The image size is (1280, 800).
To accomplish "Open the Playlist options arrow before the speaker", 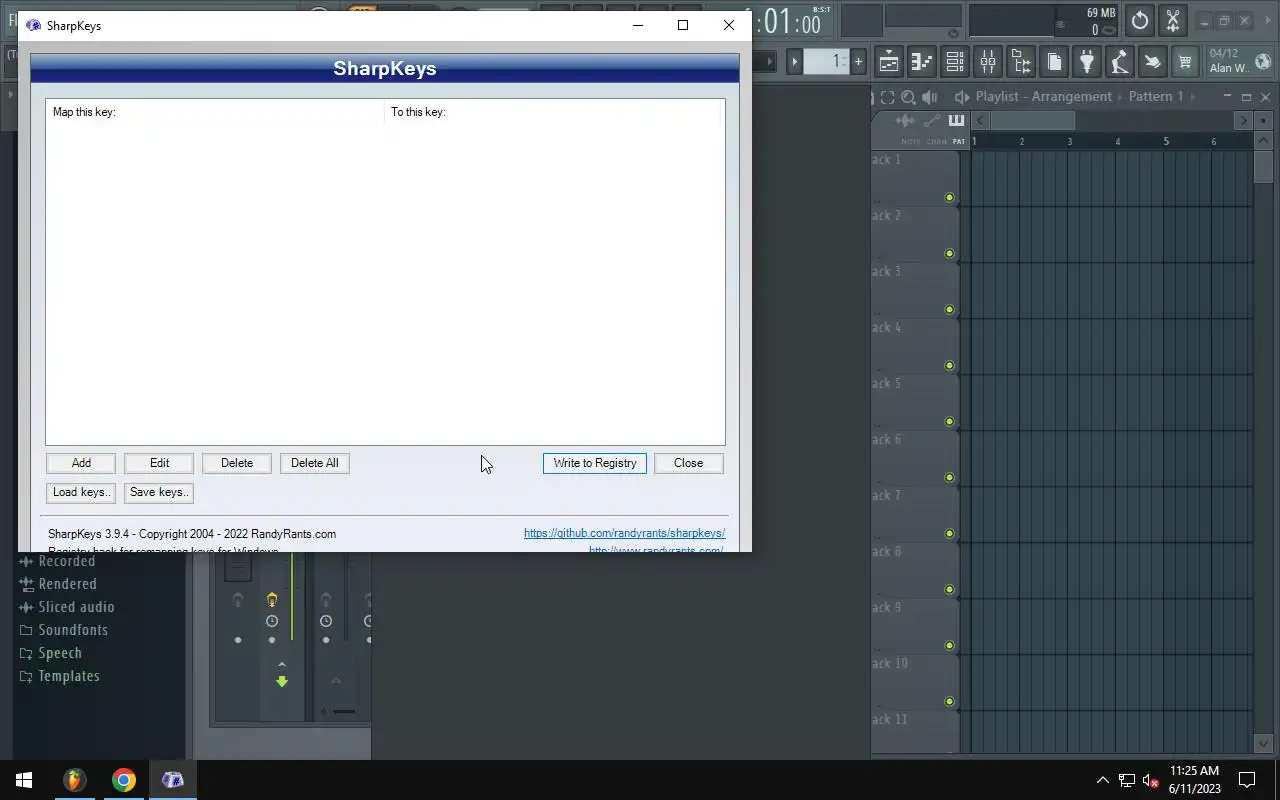I will point(962,97).
